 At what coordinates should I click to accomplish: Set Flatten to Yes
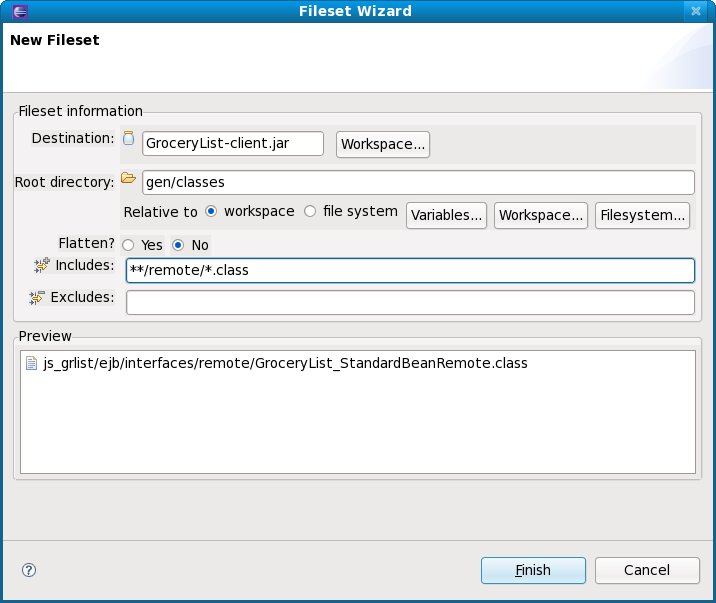pyautogui.click(x=128, y=245)
